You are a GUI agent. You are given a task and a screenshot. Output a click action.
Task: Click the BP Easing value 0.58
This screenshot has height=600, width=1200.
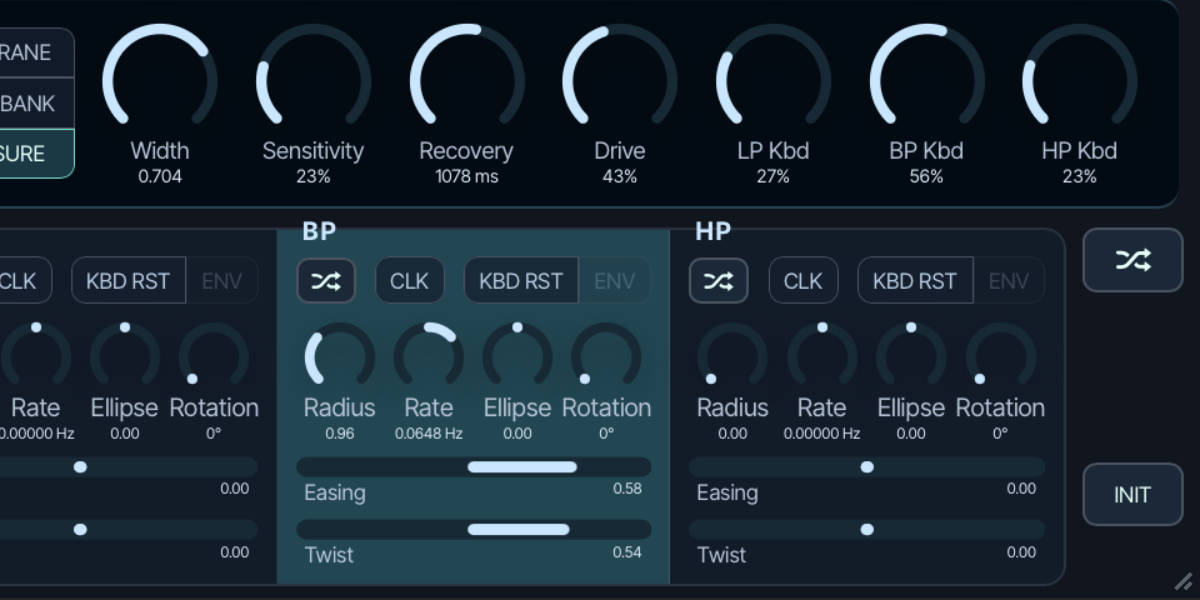click(627, 488)
